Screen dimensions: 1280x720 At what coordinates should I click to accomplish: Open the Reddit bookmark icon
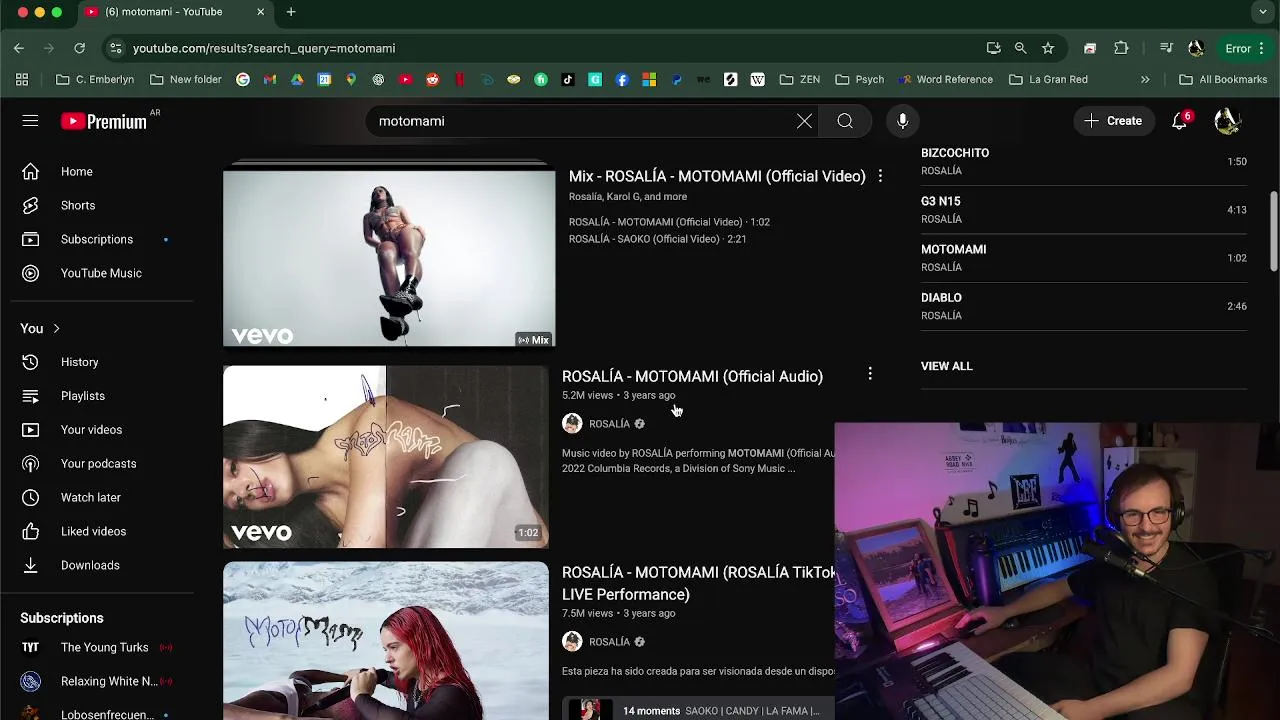pyautogui.click(x=432, y=79)
